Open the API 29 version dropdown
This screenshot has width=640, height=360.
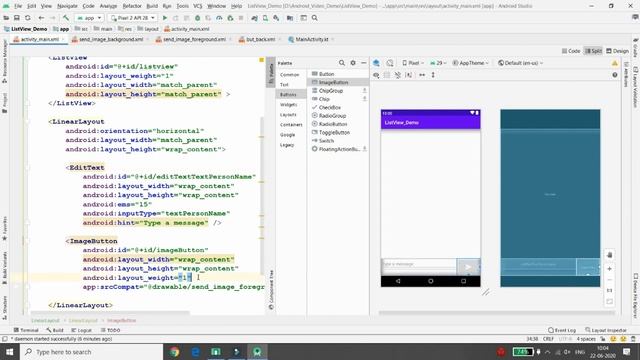(x=438, y=63)
